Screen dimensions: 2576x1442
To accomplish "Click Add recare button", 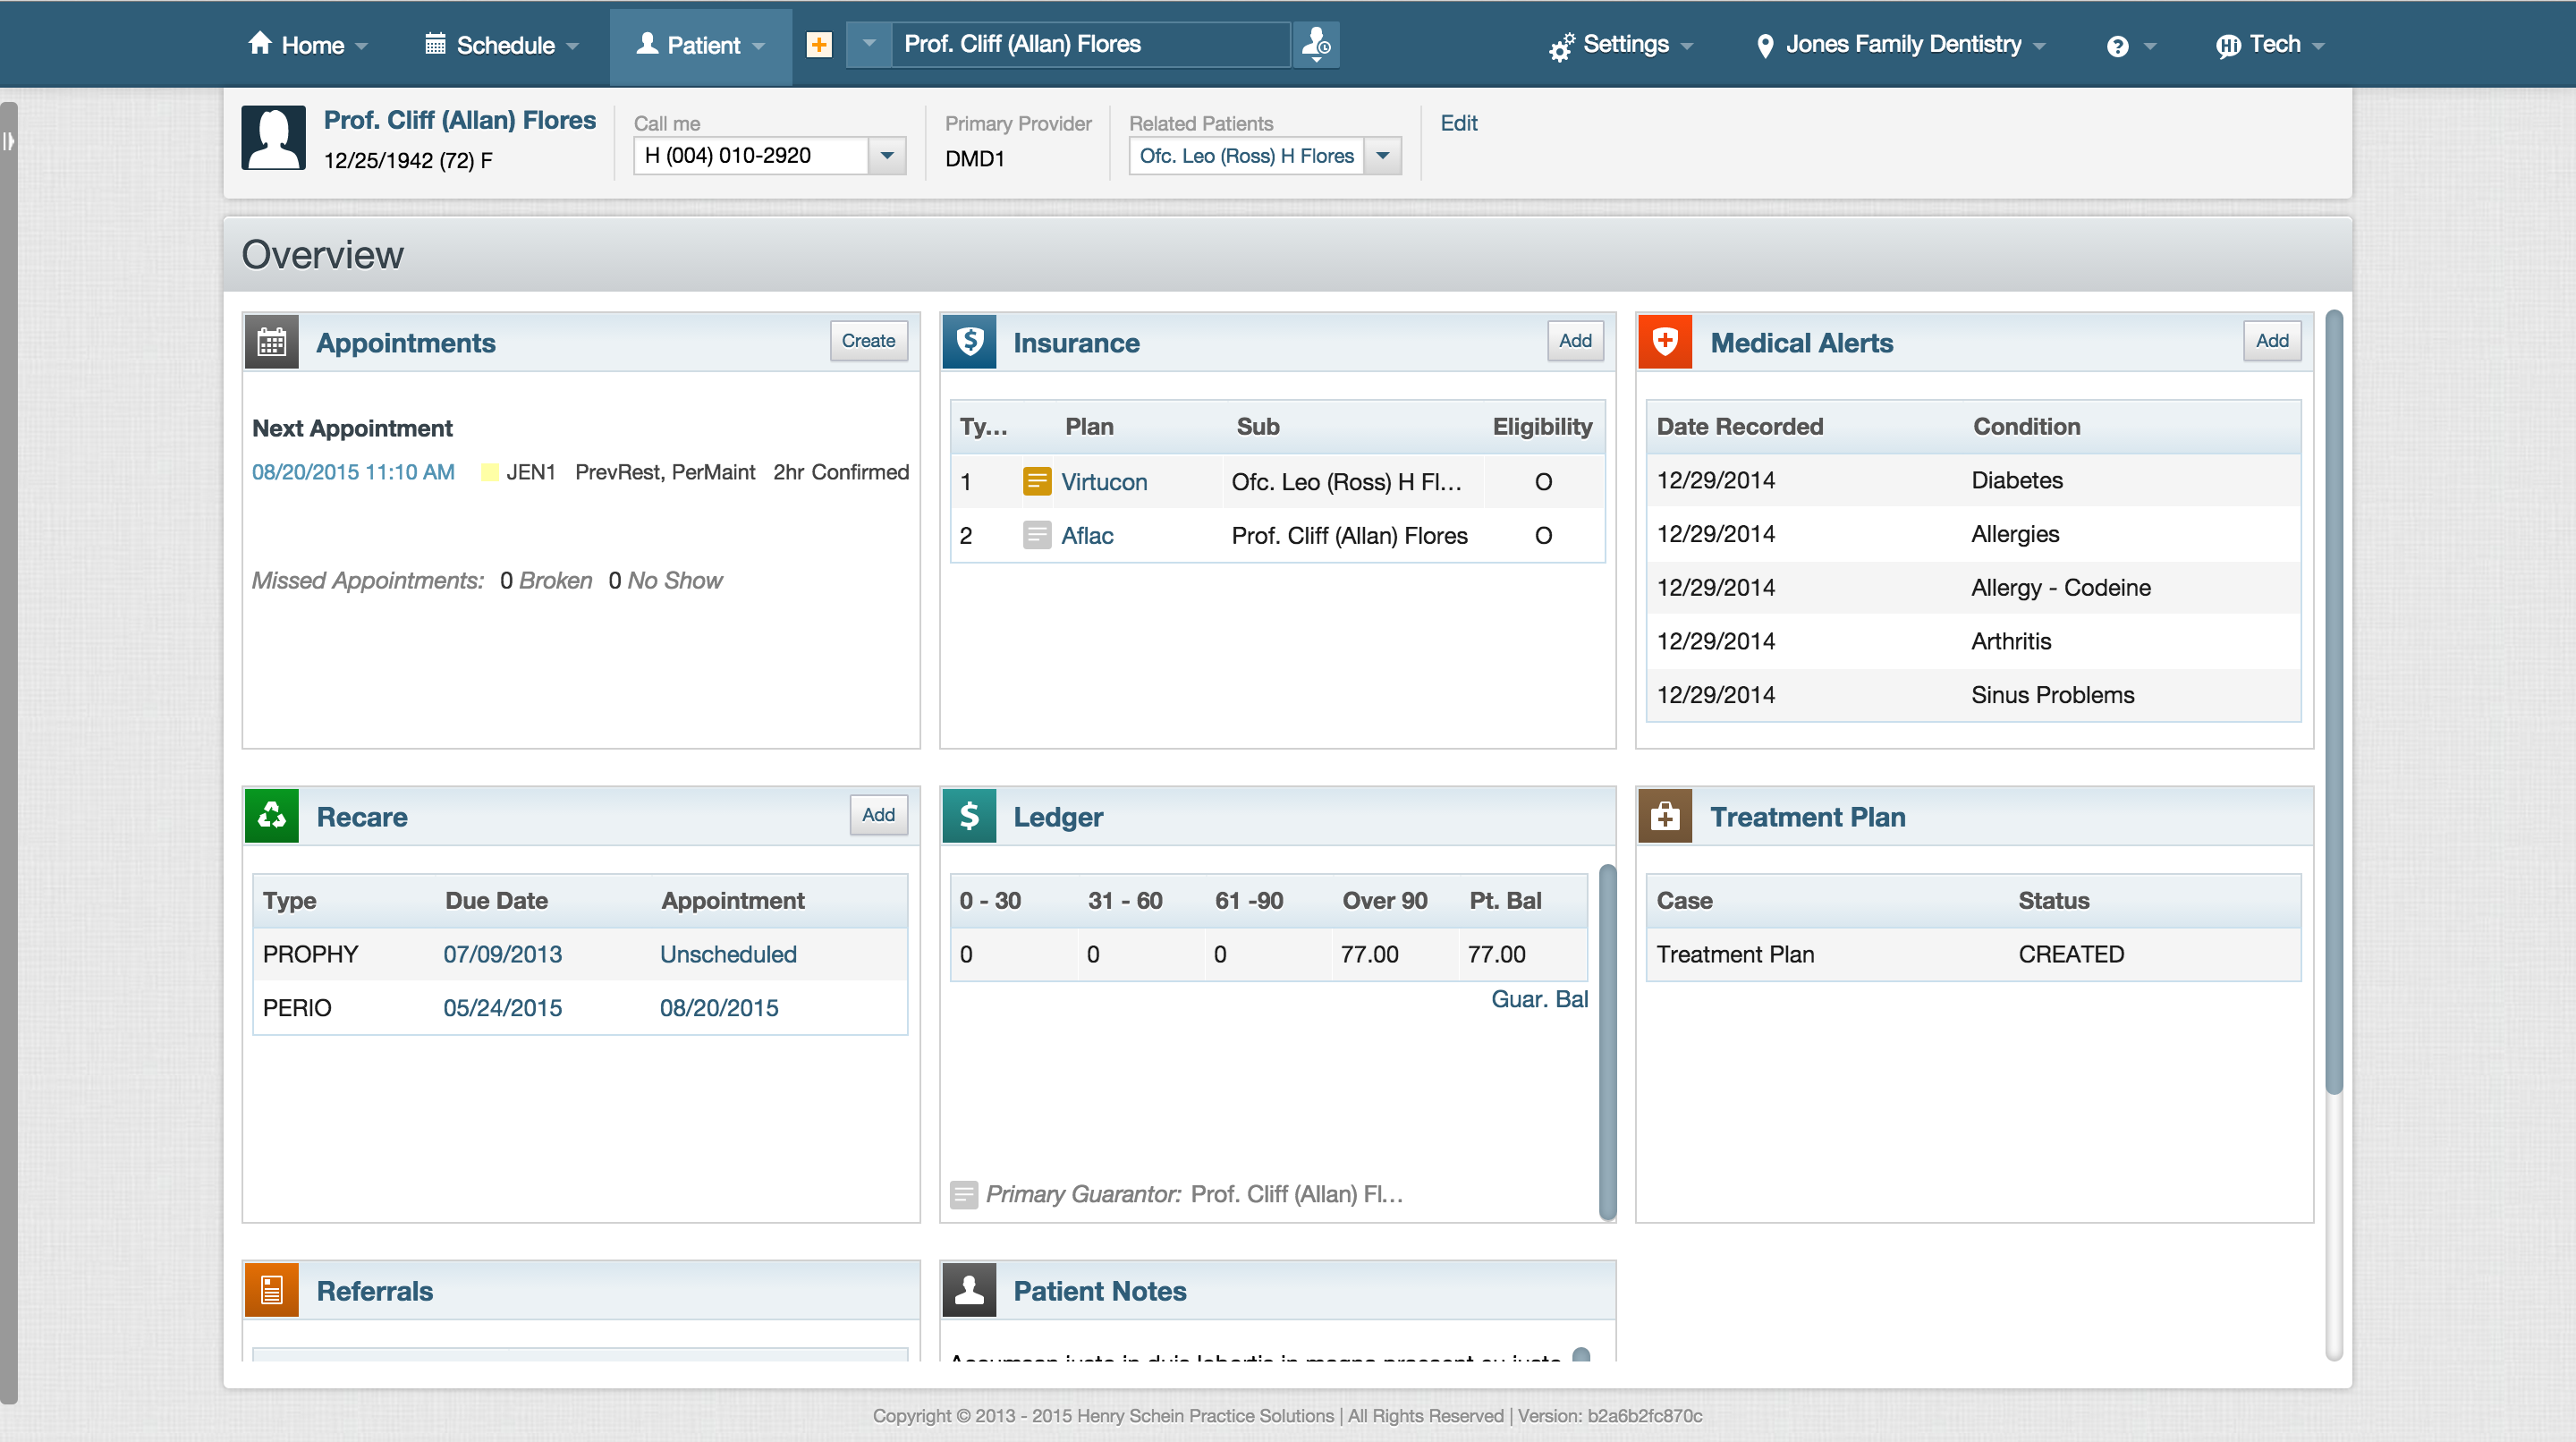I will [x=877, y=816].
